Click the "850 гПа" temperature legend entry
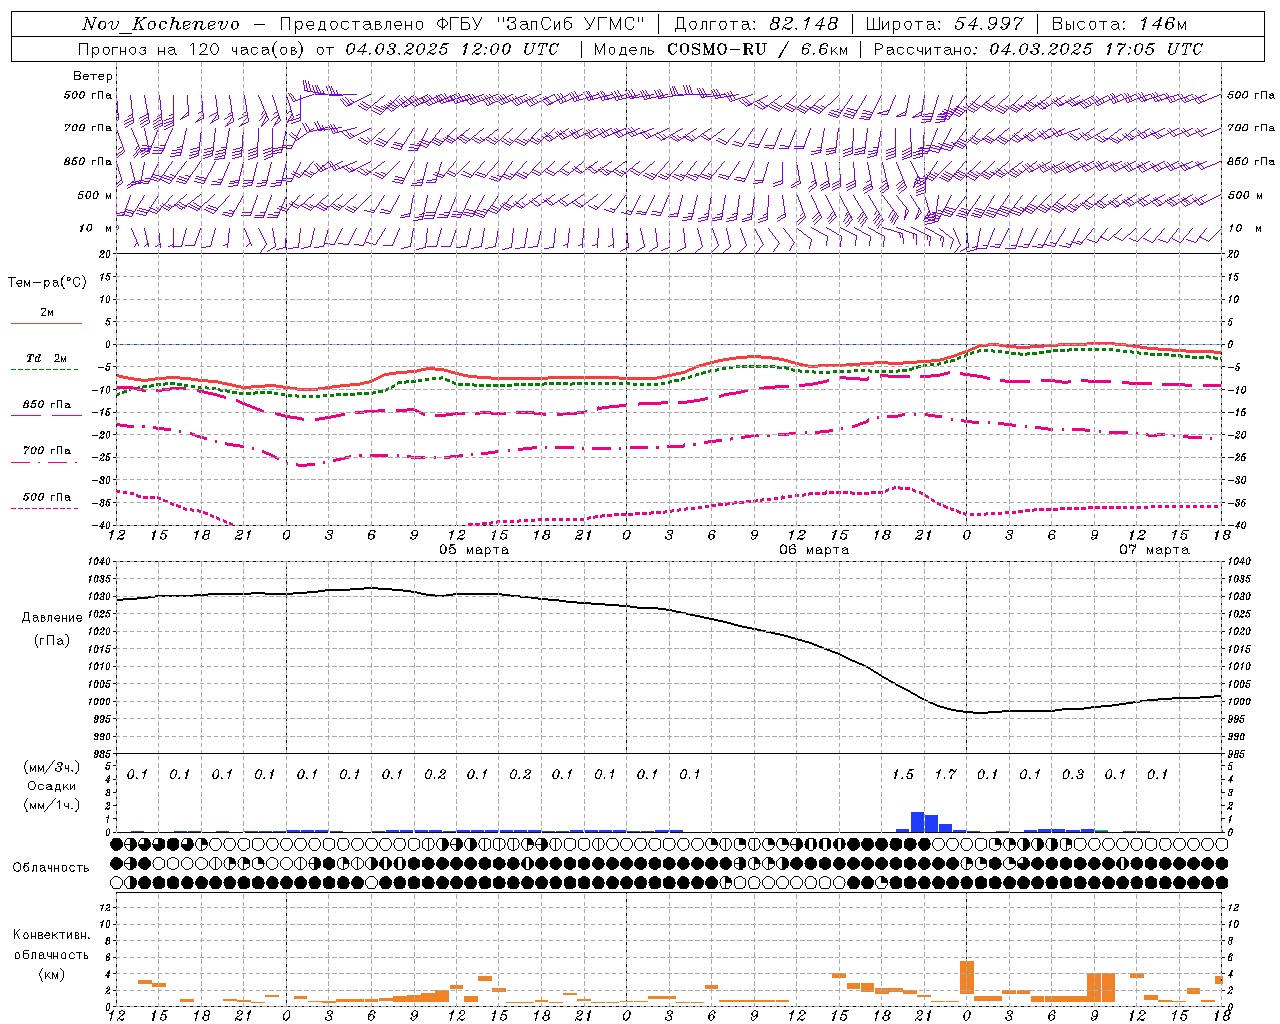Image resolution: width=1280 pixels, height=1024 pixels. (47, 405)
